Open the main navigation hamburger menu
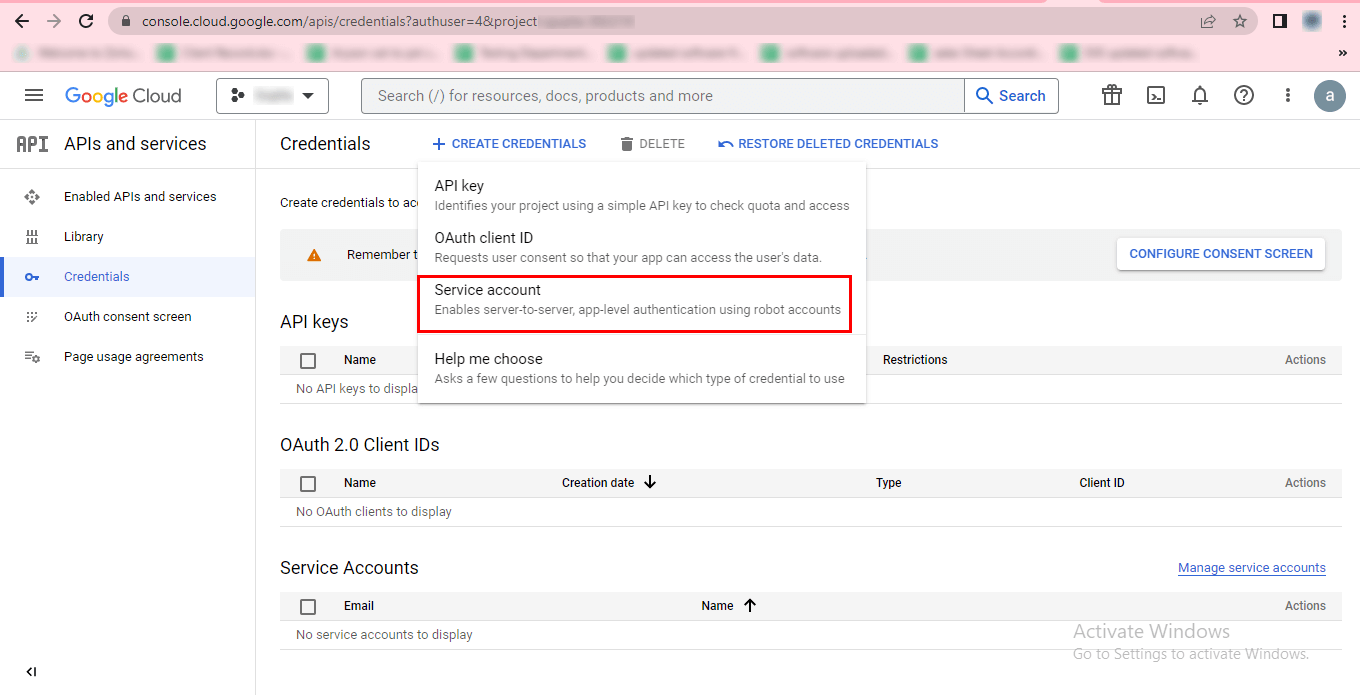The width and height of the screenshot is (1360, 695). pyautogui.click(x=34, y=96)
